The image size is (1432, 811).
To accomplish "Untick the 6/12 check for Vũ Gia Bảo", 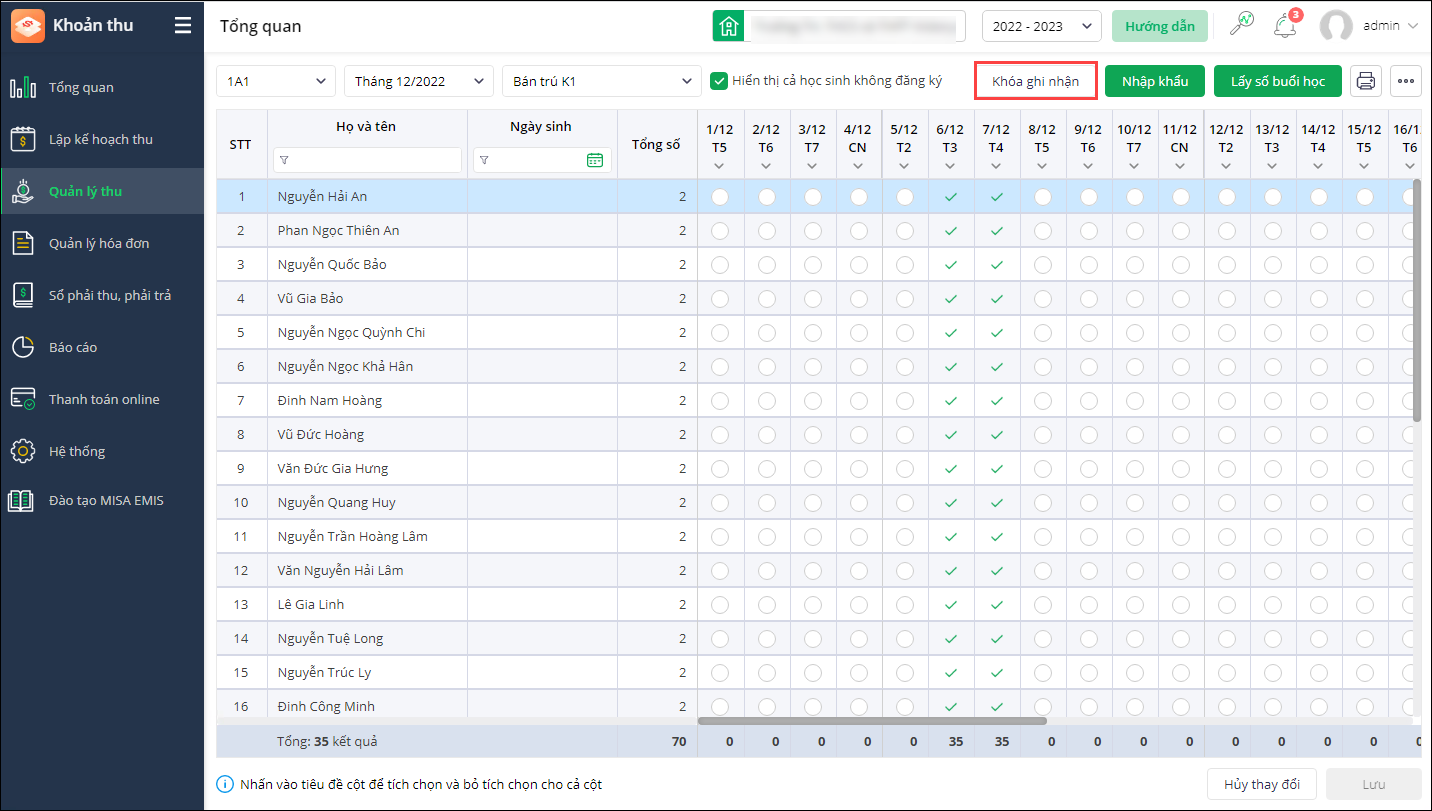I will coord(950,299).
